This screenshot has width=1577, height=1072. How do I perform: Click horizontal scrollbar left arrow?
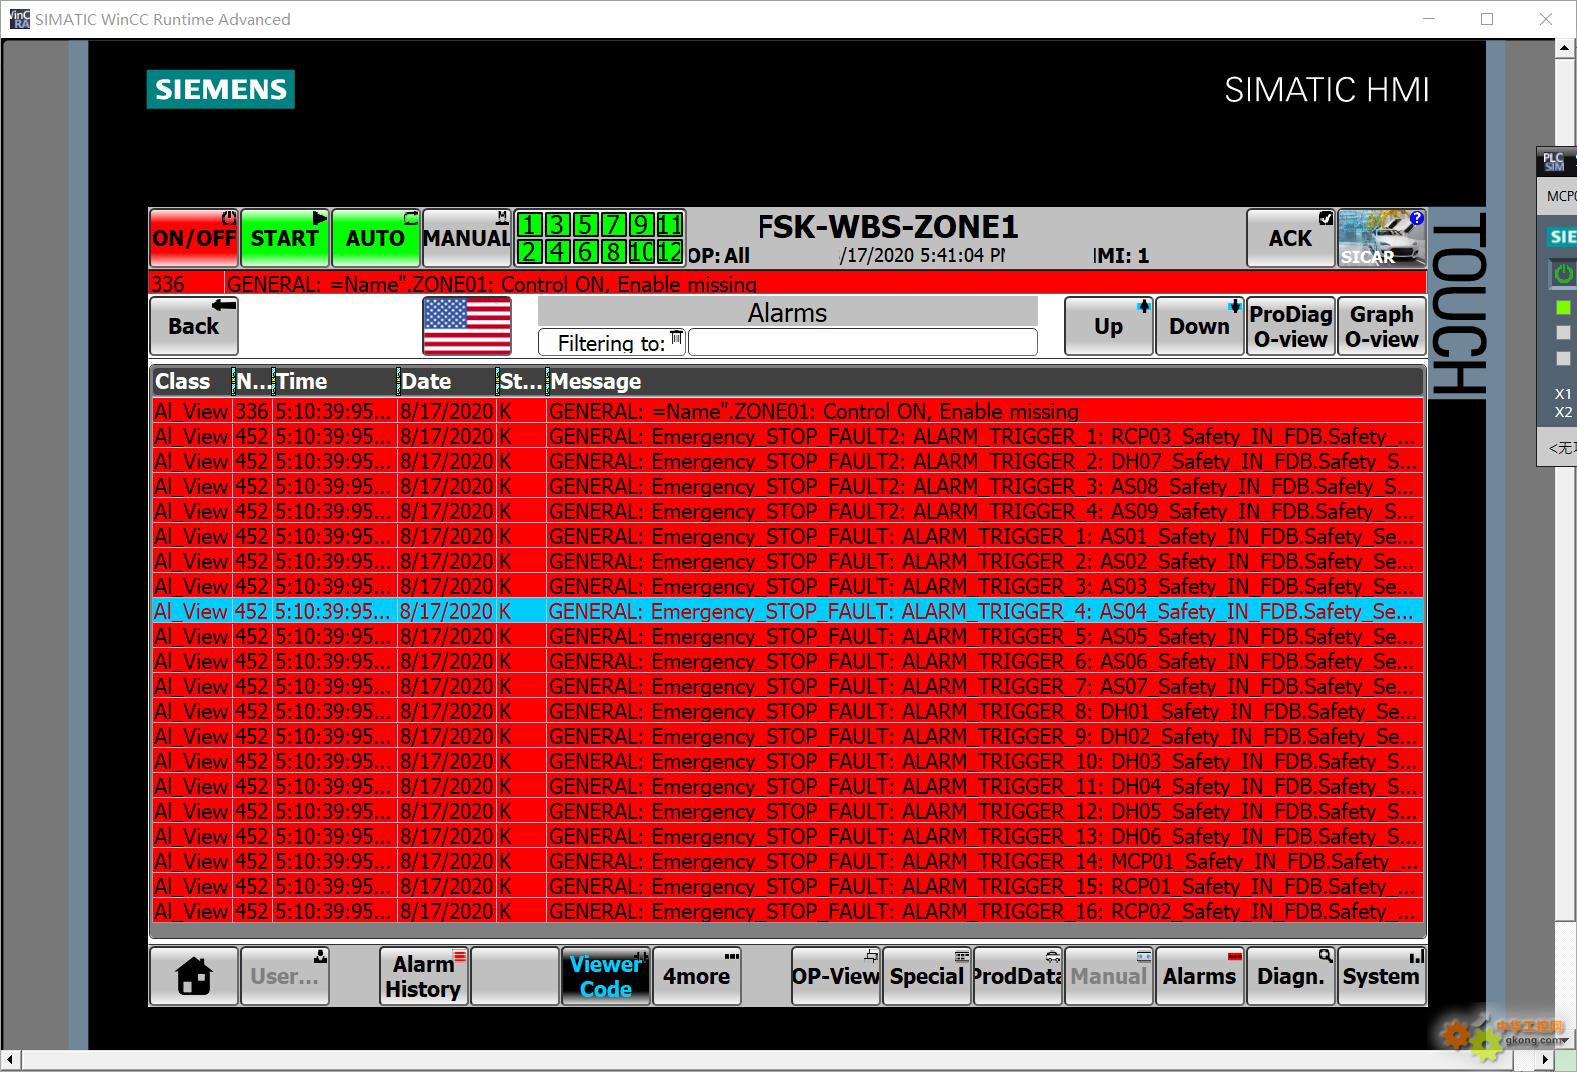[10, 1060]
